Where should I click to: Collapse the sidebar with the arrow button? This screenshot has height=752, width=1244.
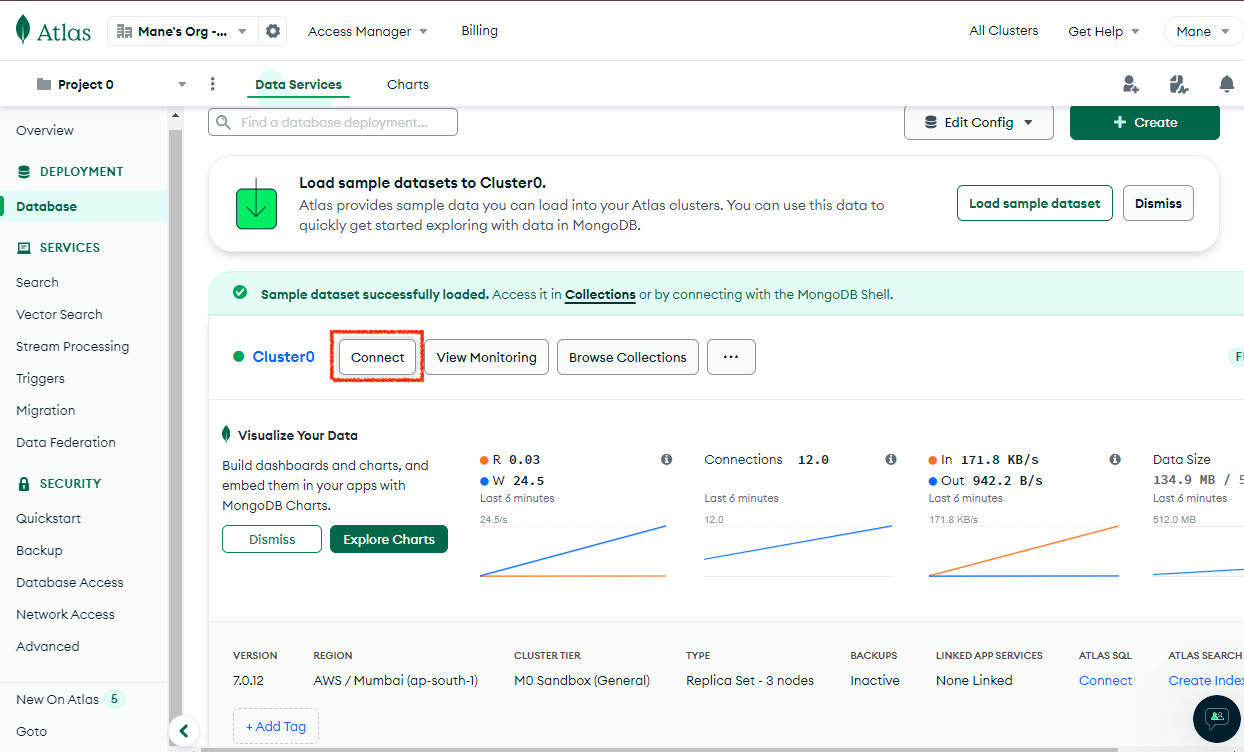(183, 731)
